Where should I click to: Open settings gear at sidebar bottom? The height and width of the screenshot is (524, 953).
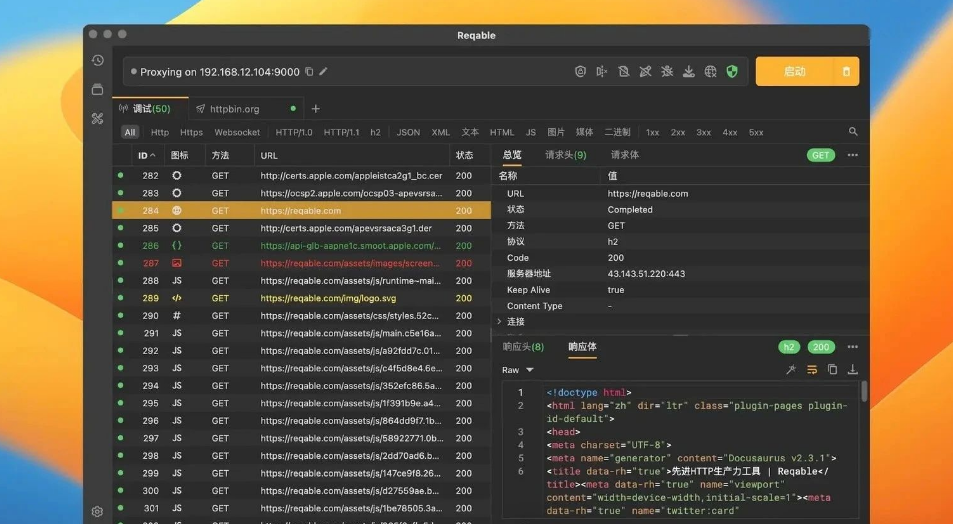click(97, 512)
